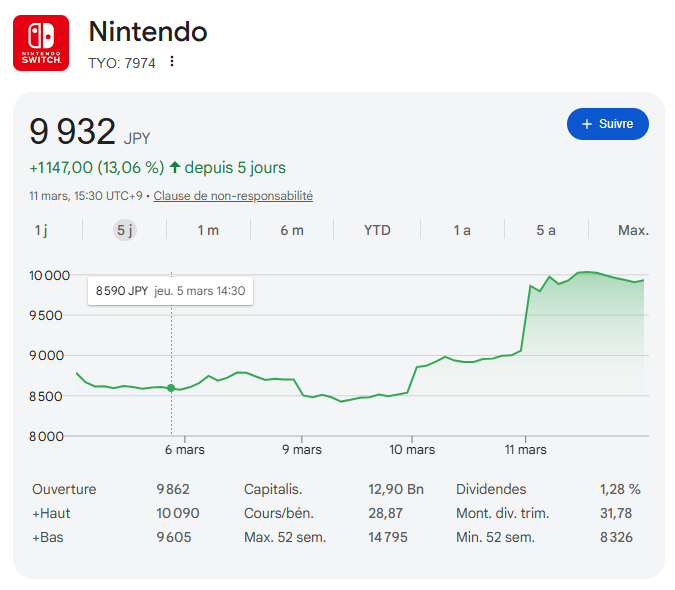Switch chart to 6 m range
The width and height of the screenshot is (675, 590).
point(292,230)
